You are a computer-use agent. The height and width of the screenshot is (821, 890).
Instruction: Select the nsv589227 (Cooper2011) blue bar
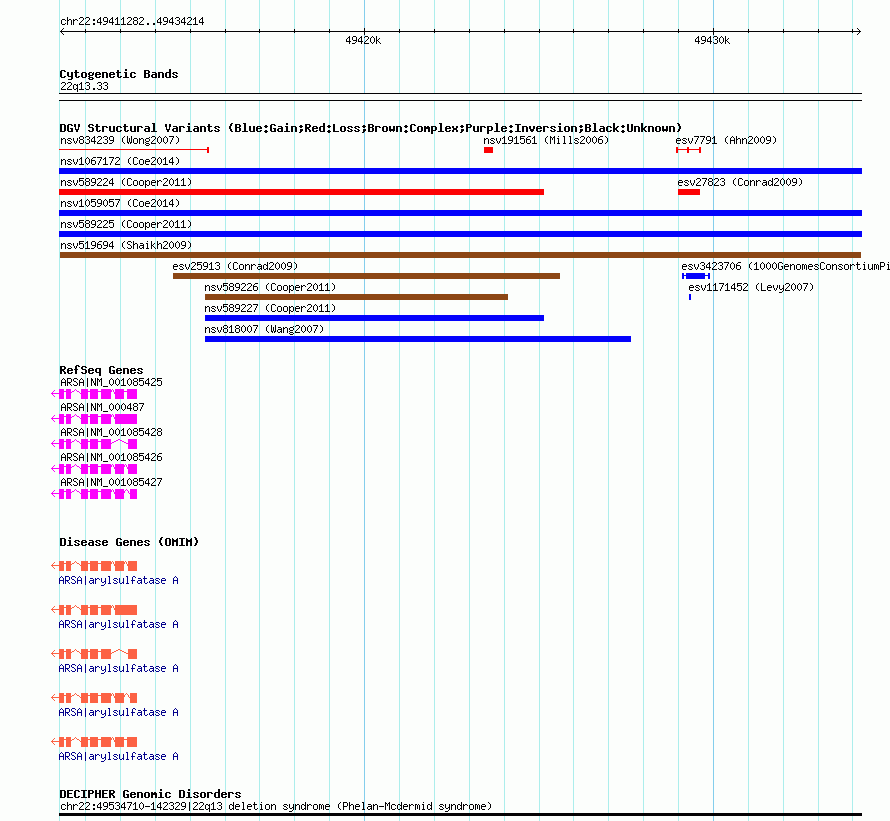374,318
